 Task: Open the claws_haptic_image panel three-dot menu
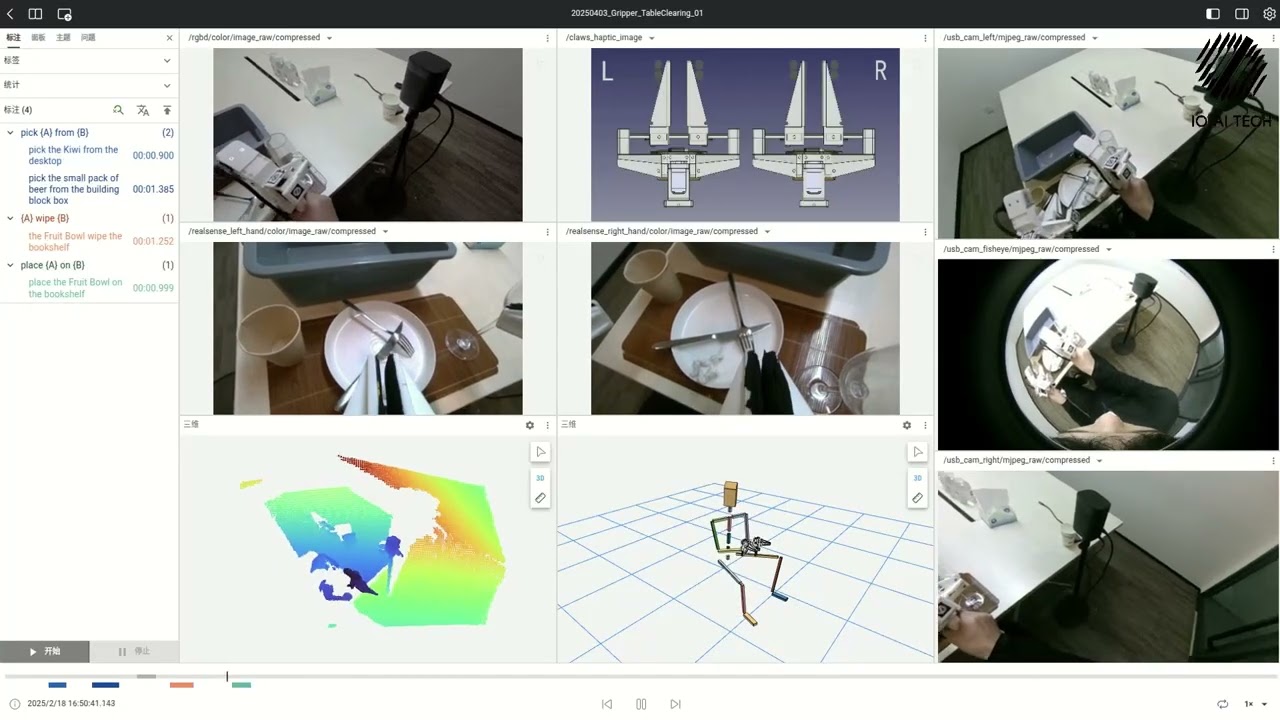925,38
